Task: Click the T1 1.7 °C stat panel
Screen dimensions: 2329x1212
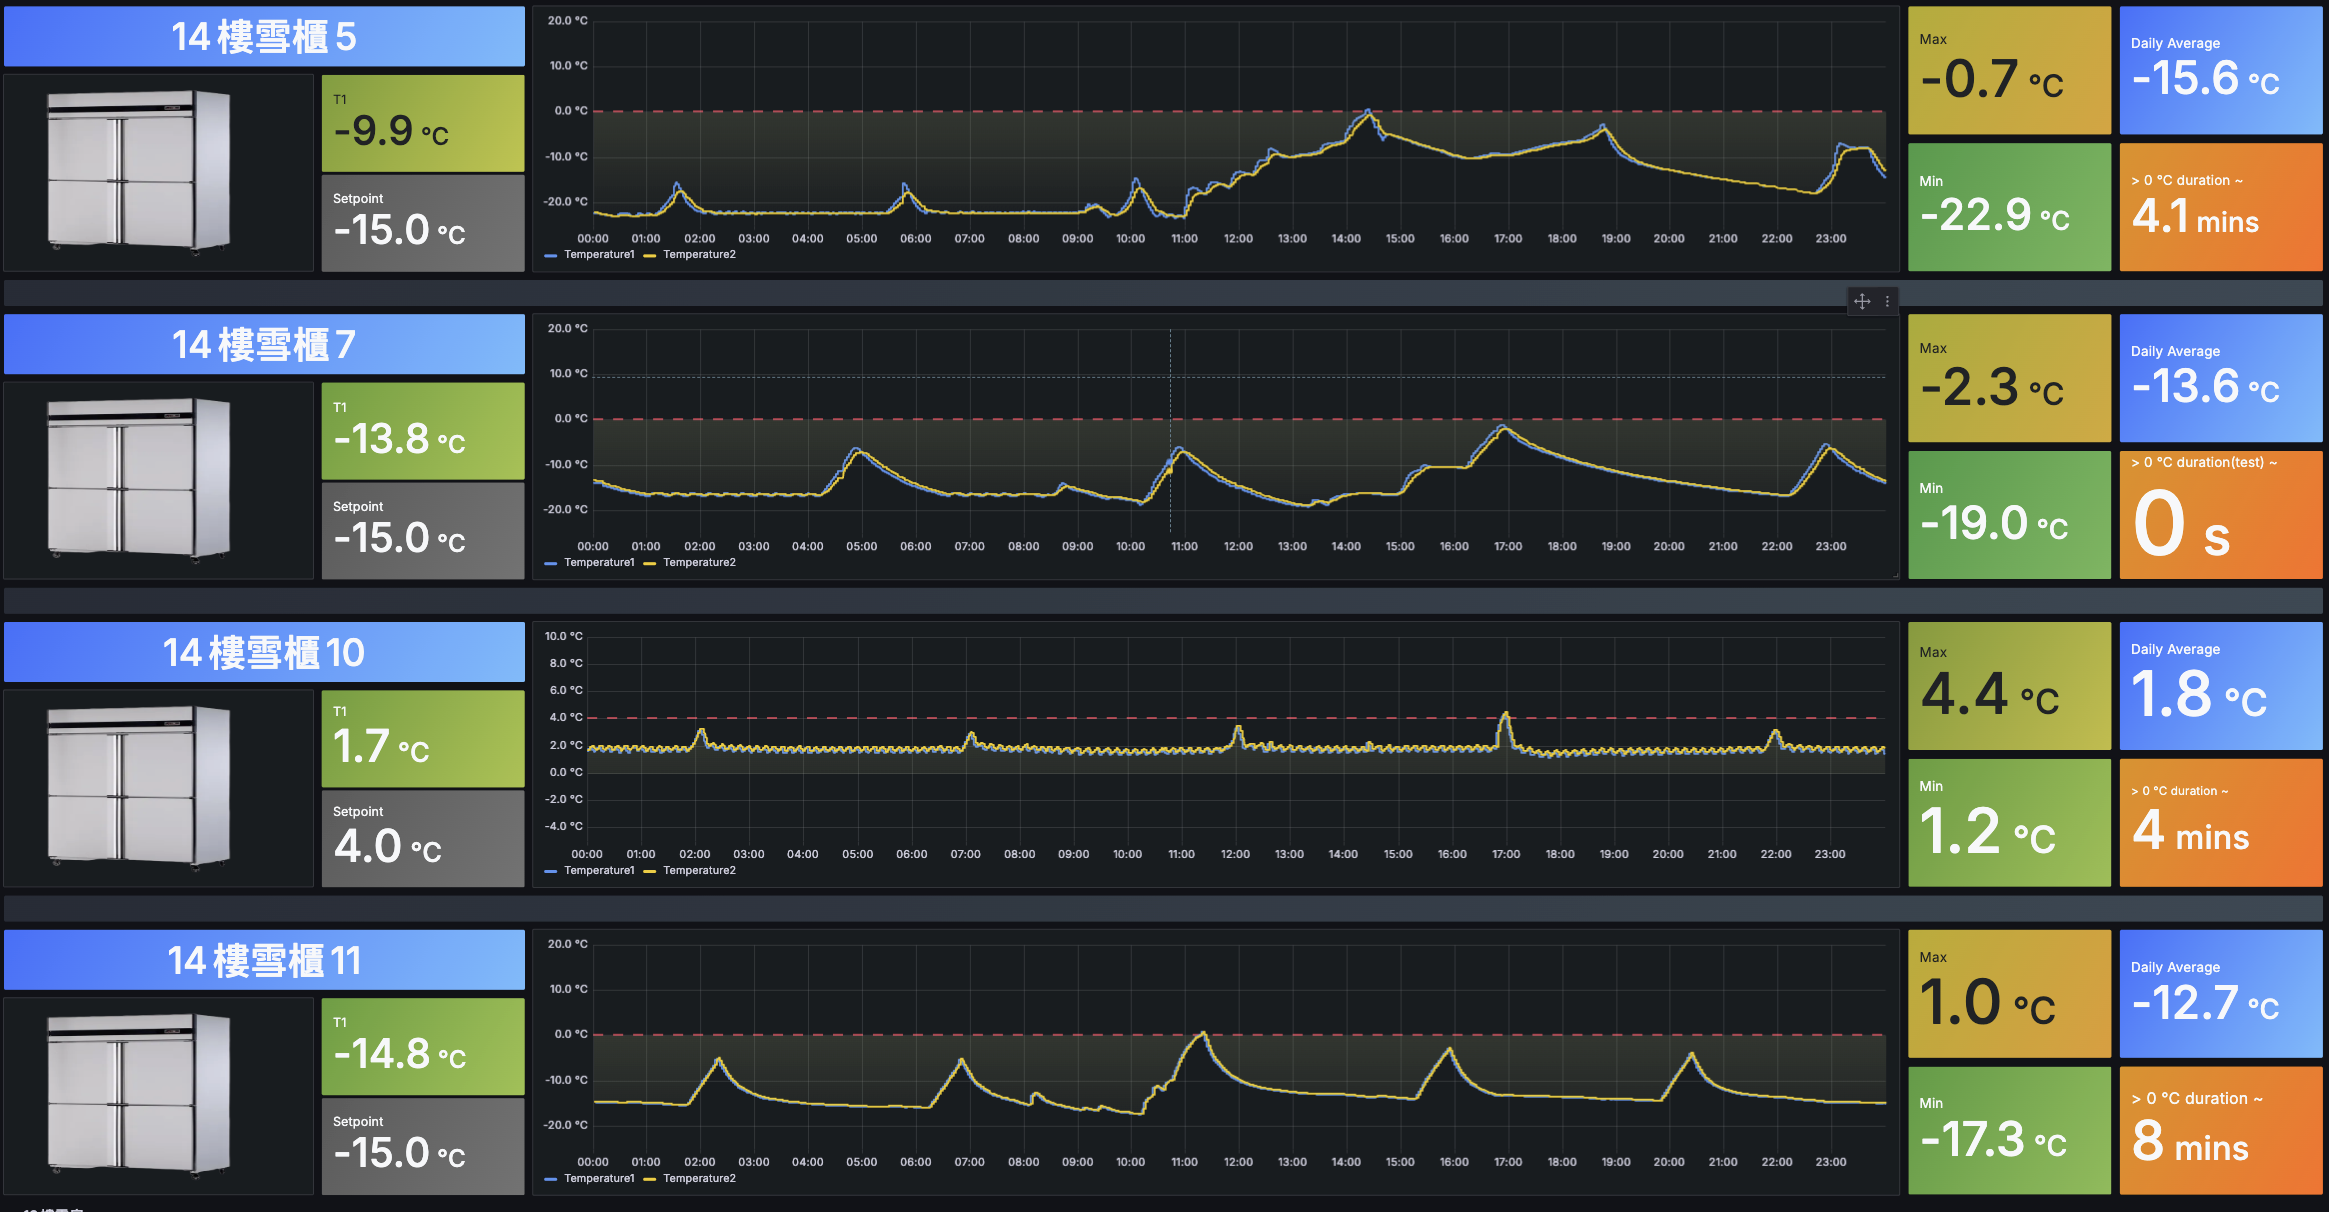Action: (423, 739)
